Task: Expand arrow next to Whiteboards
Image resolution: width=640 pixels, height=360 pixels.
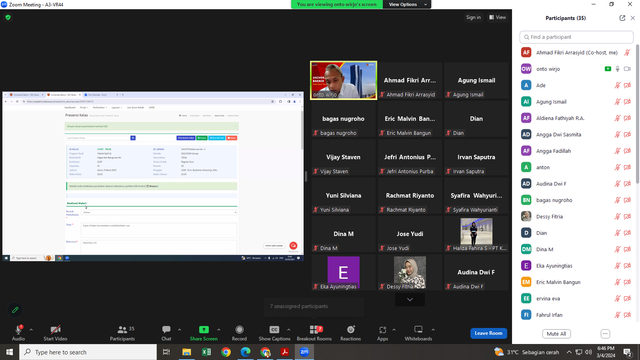Action: coord(433,329)
